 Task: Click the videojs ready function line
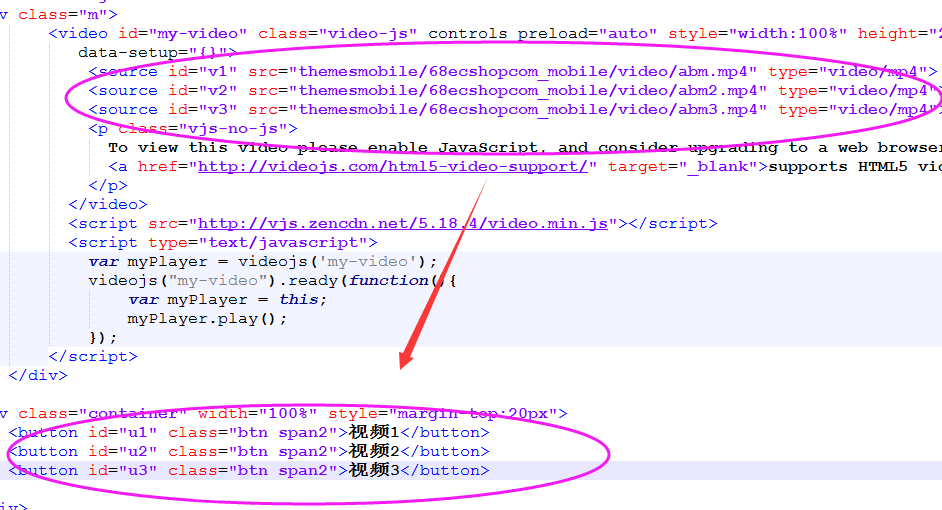[273, 281]
